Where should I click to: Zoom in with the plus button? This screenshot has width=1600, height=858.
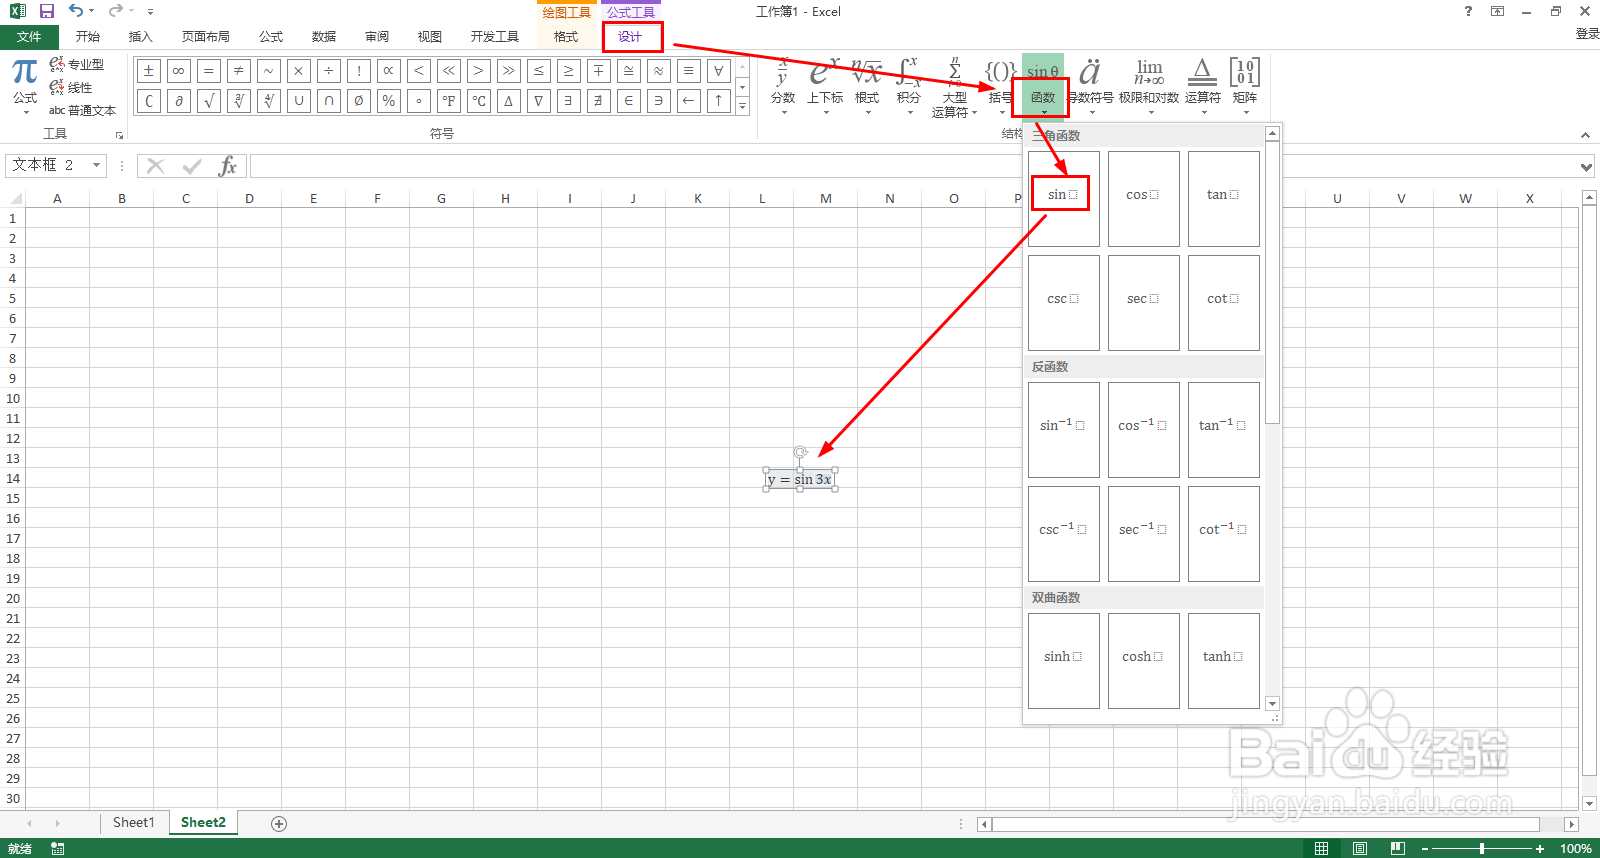point(1540,849)
